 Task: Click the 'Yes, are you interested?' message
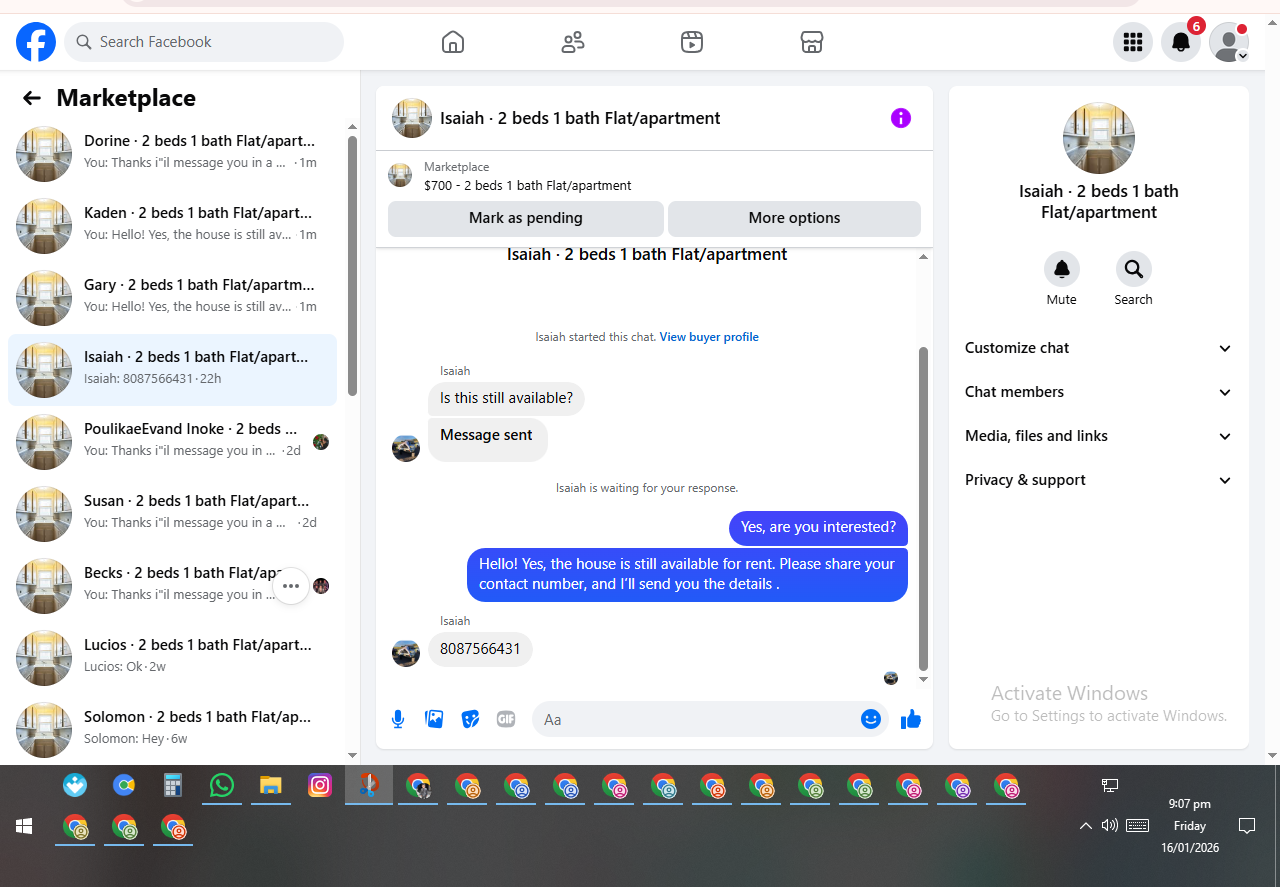(818, 527)
